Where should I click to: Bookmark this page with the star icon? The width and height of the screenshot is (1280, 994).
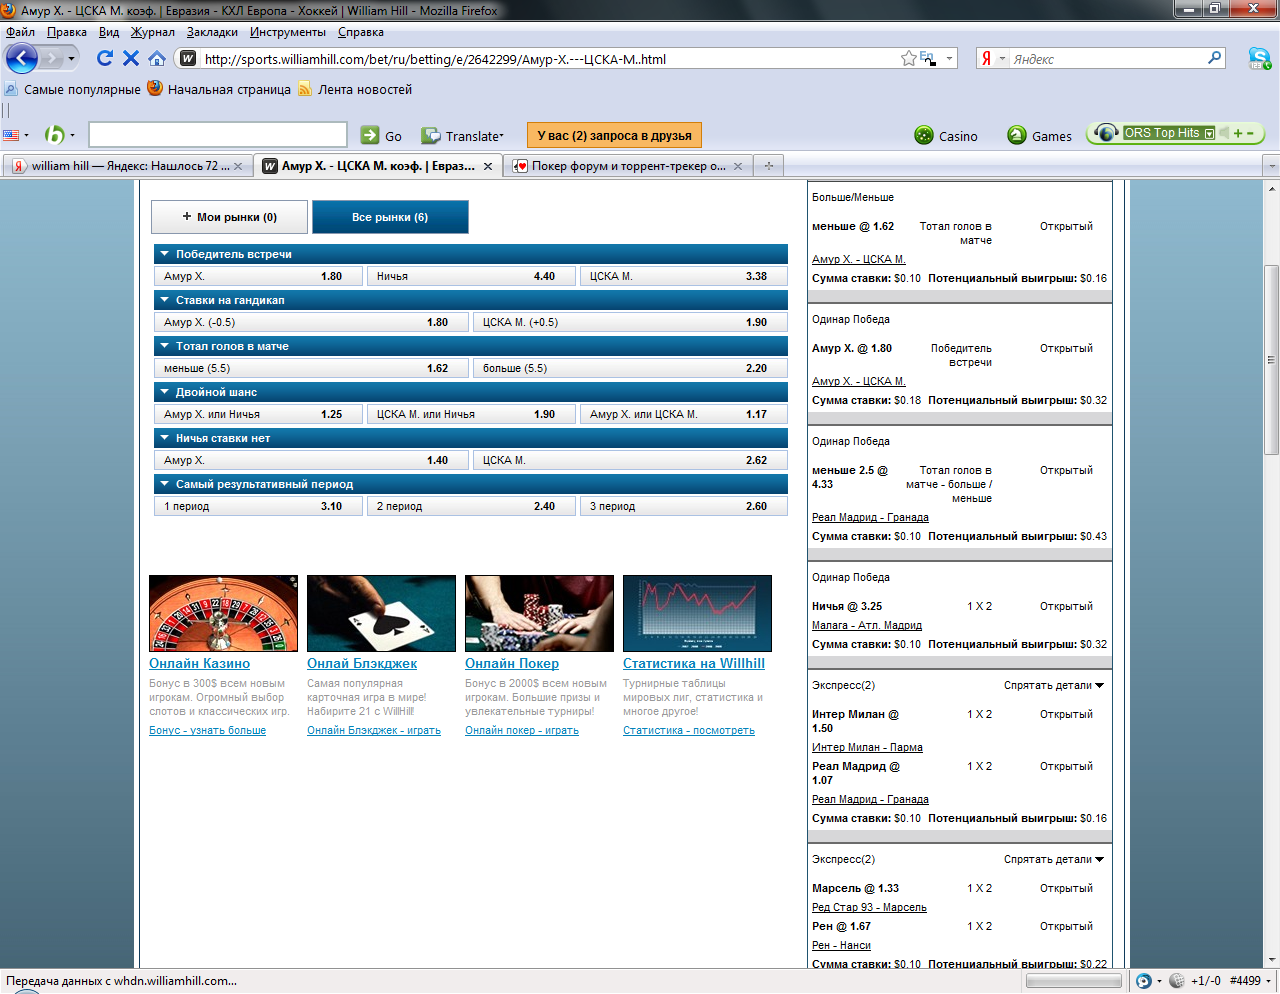[908, 58]
